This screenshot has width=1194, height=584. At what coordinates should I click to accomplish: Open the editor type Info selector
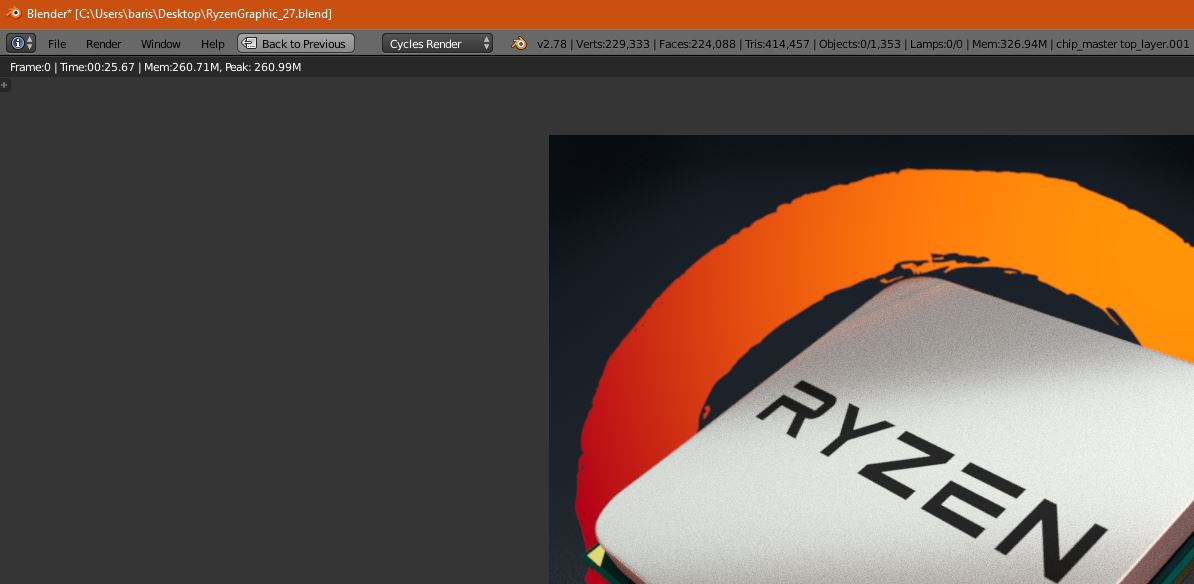point(21,43)
